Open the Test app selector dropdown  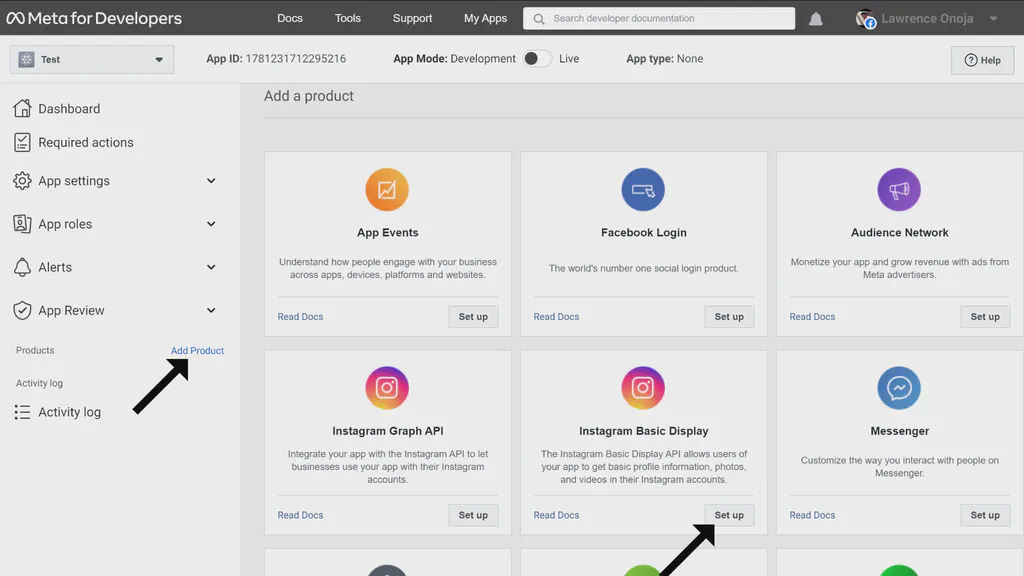(90, 59)
